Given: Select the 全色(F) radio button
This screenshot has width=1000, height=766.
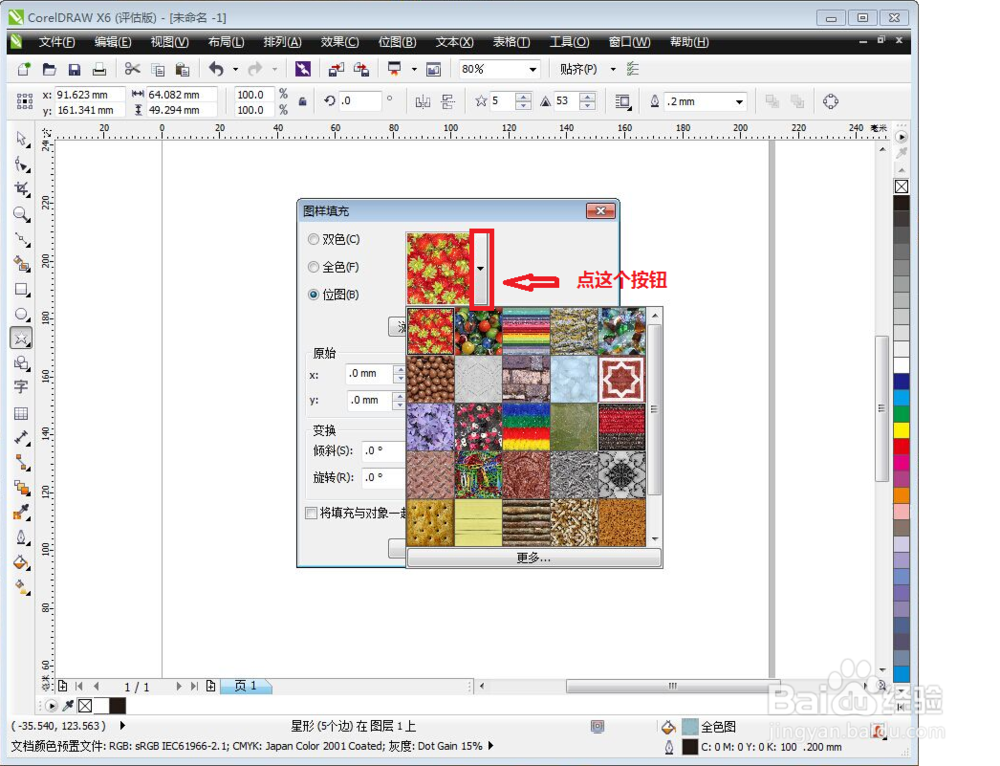Looking at the screenshot, I should click(313, 267).
